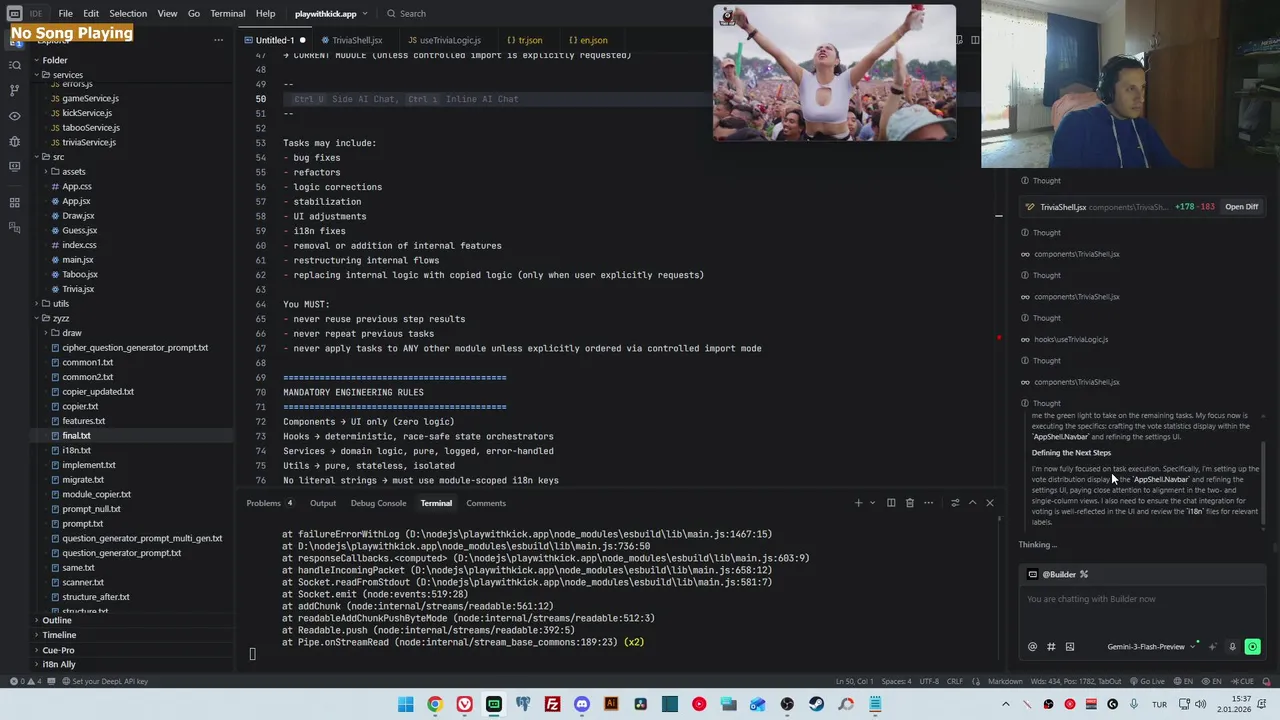
Task: Toggle CUE status bar item
Action: (1242, 682)
